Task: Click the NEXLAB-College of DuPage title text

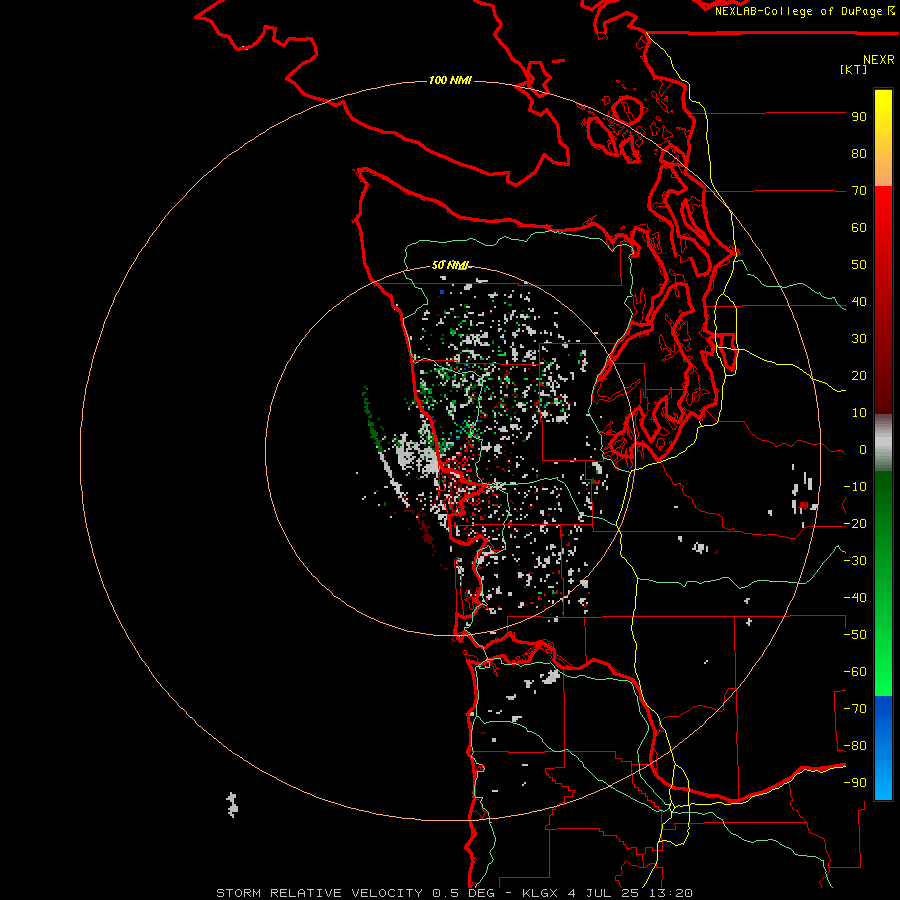Action: [798, 11]
